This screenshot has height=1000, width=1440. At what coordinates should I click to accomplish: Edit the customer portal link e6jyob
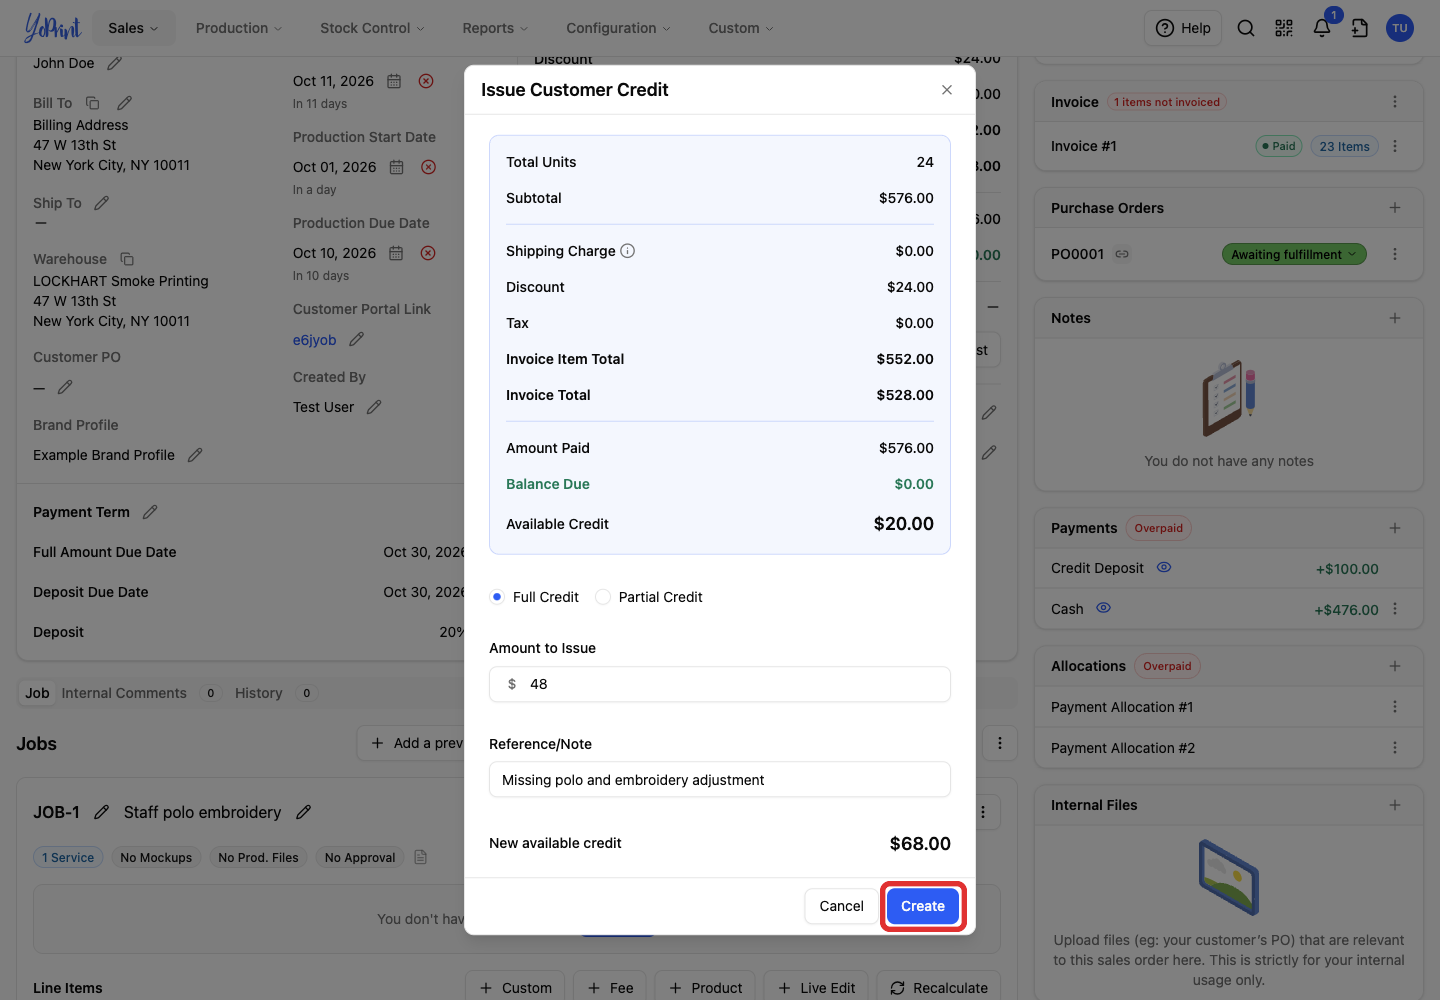click(356, 340)
